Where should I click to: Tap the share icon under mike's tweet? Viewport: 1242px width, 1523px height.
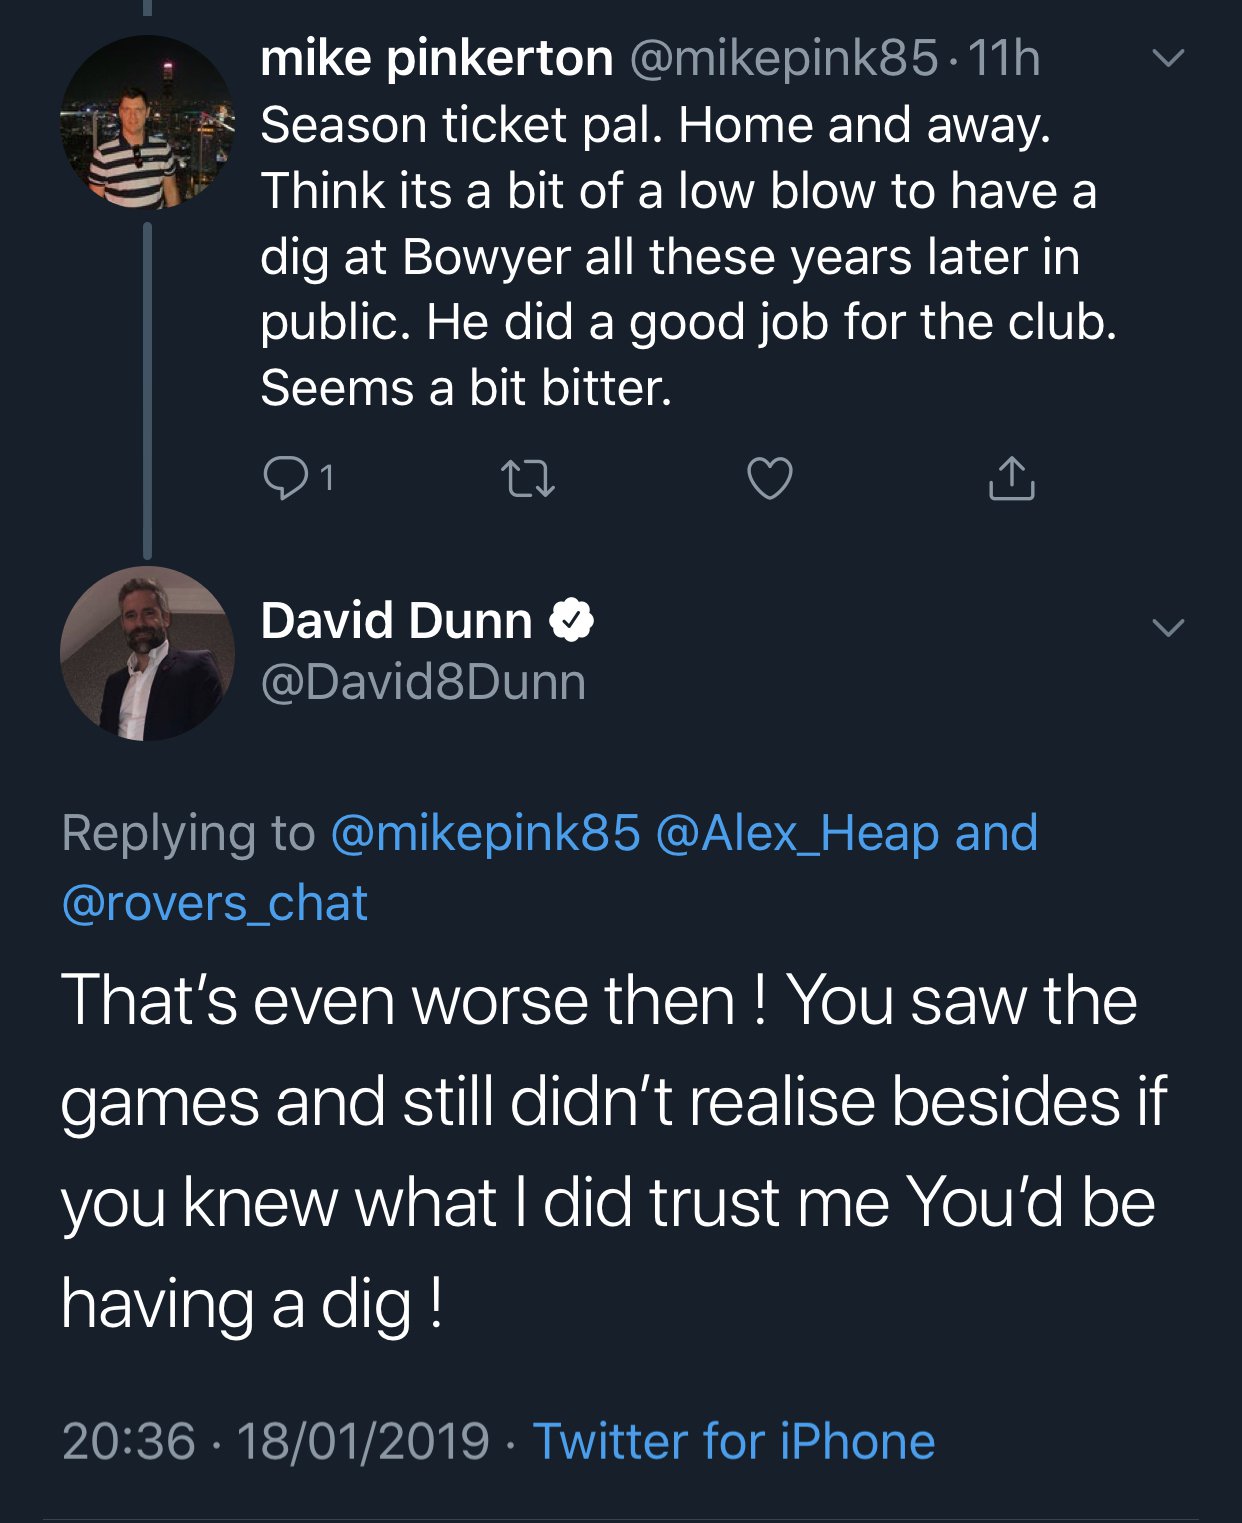point(1012,478)
